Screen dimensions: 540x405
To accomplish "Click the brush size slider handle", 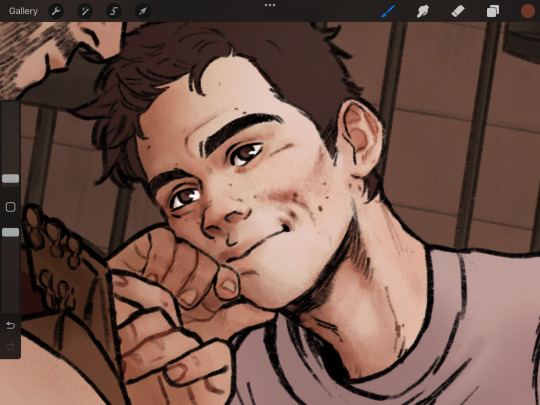I will click(10, 178).
